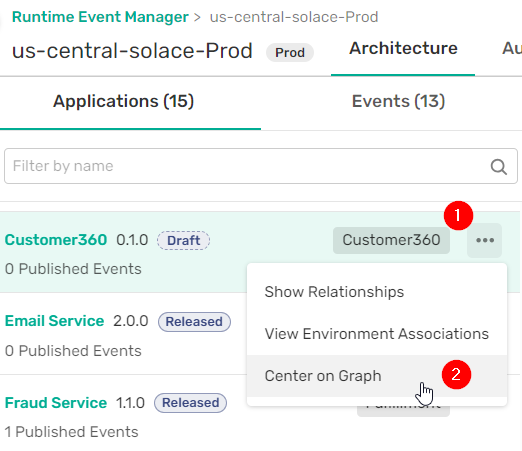Open the Email Service application link

click(54, 321)
